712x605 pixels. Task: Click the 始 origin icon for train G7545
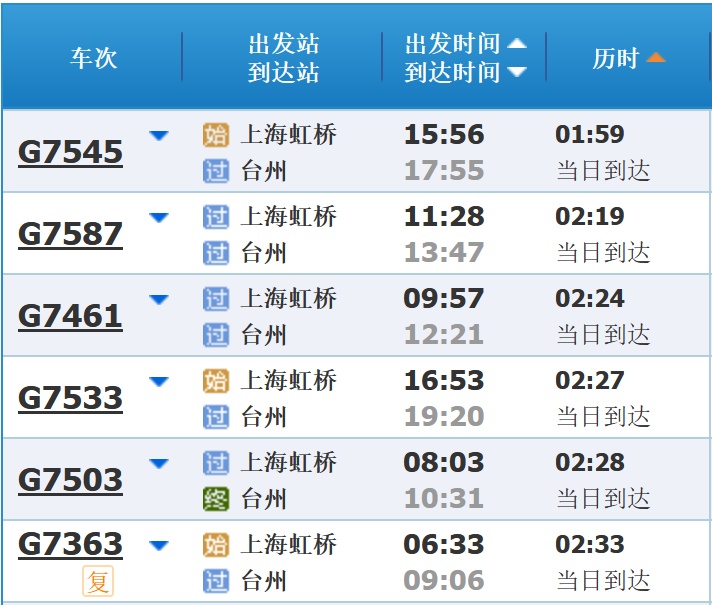(x=216, y=135)
